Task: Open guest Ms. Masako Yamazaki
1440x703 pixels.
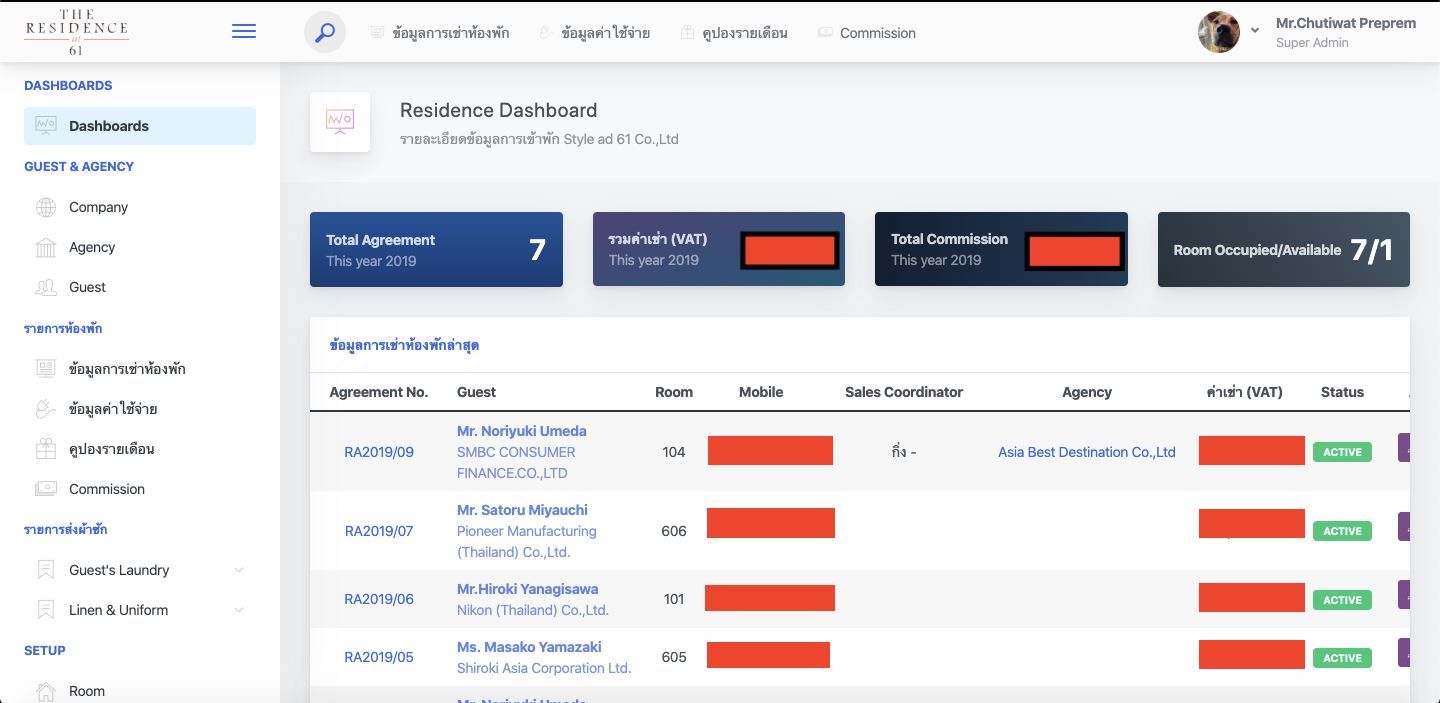Action: point(529,647)
